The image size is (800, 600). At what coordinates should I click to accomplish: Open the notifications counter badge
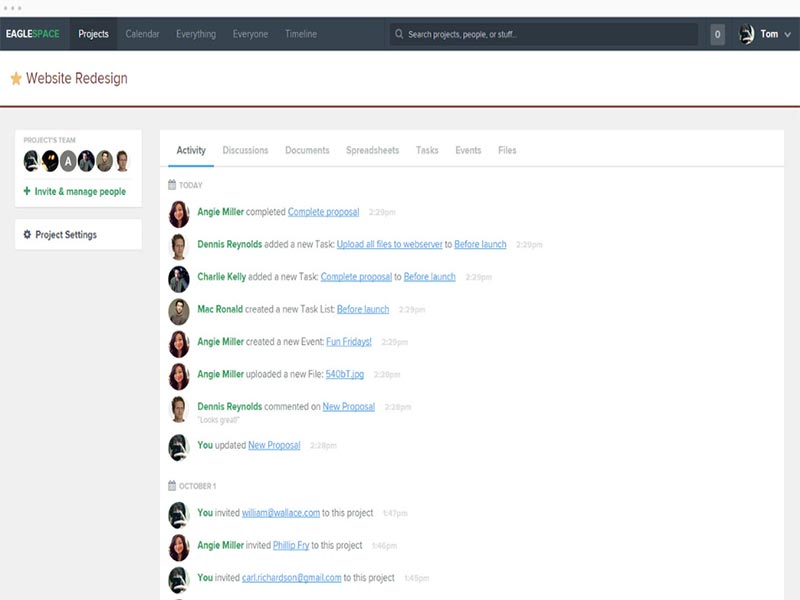point(717,34)
